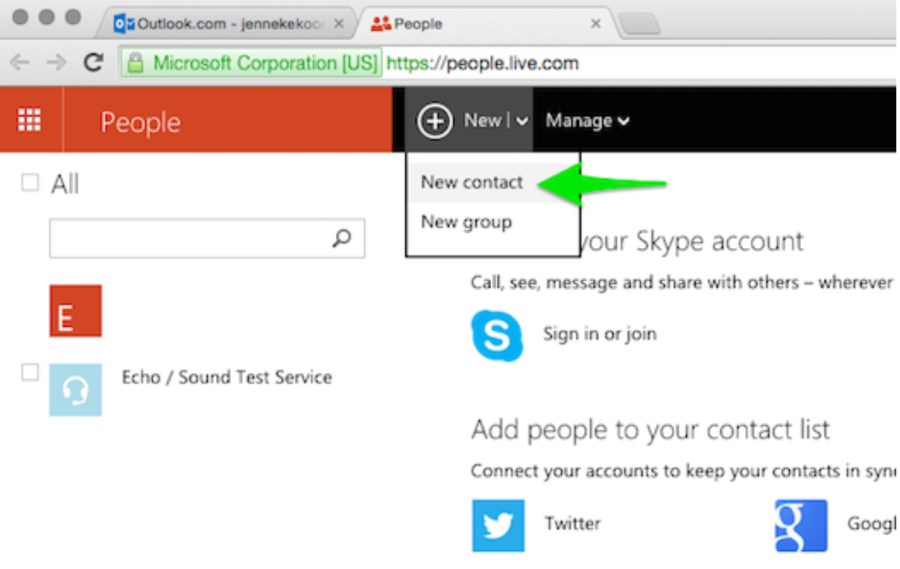
Task: Click the search magnifier icon
Action: point(342,238)
